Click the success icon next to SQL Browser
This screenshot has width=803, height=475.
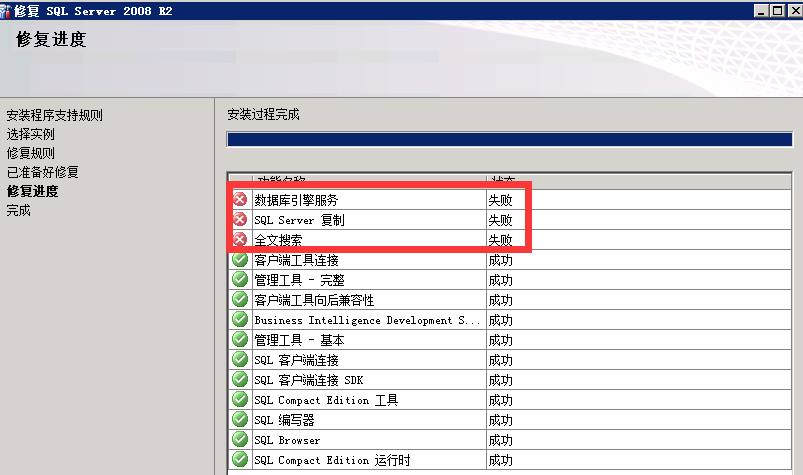coord(240,439)
